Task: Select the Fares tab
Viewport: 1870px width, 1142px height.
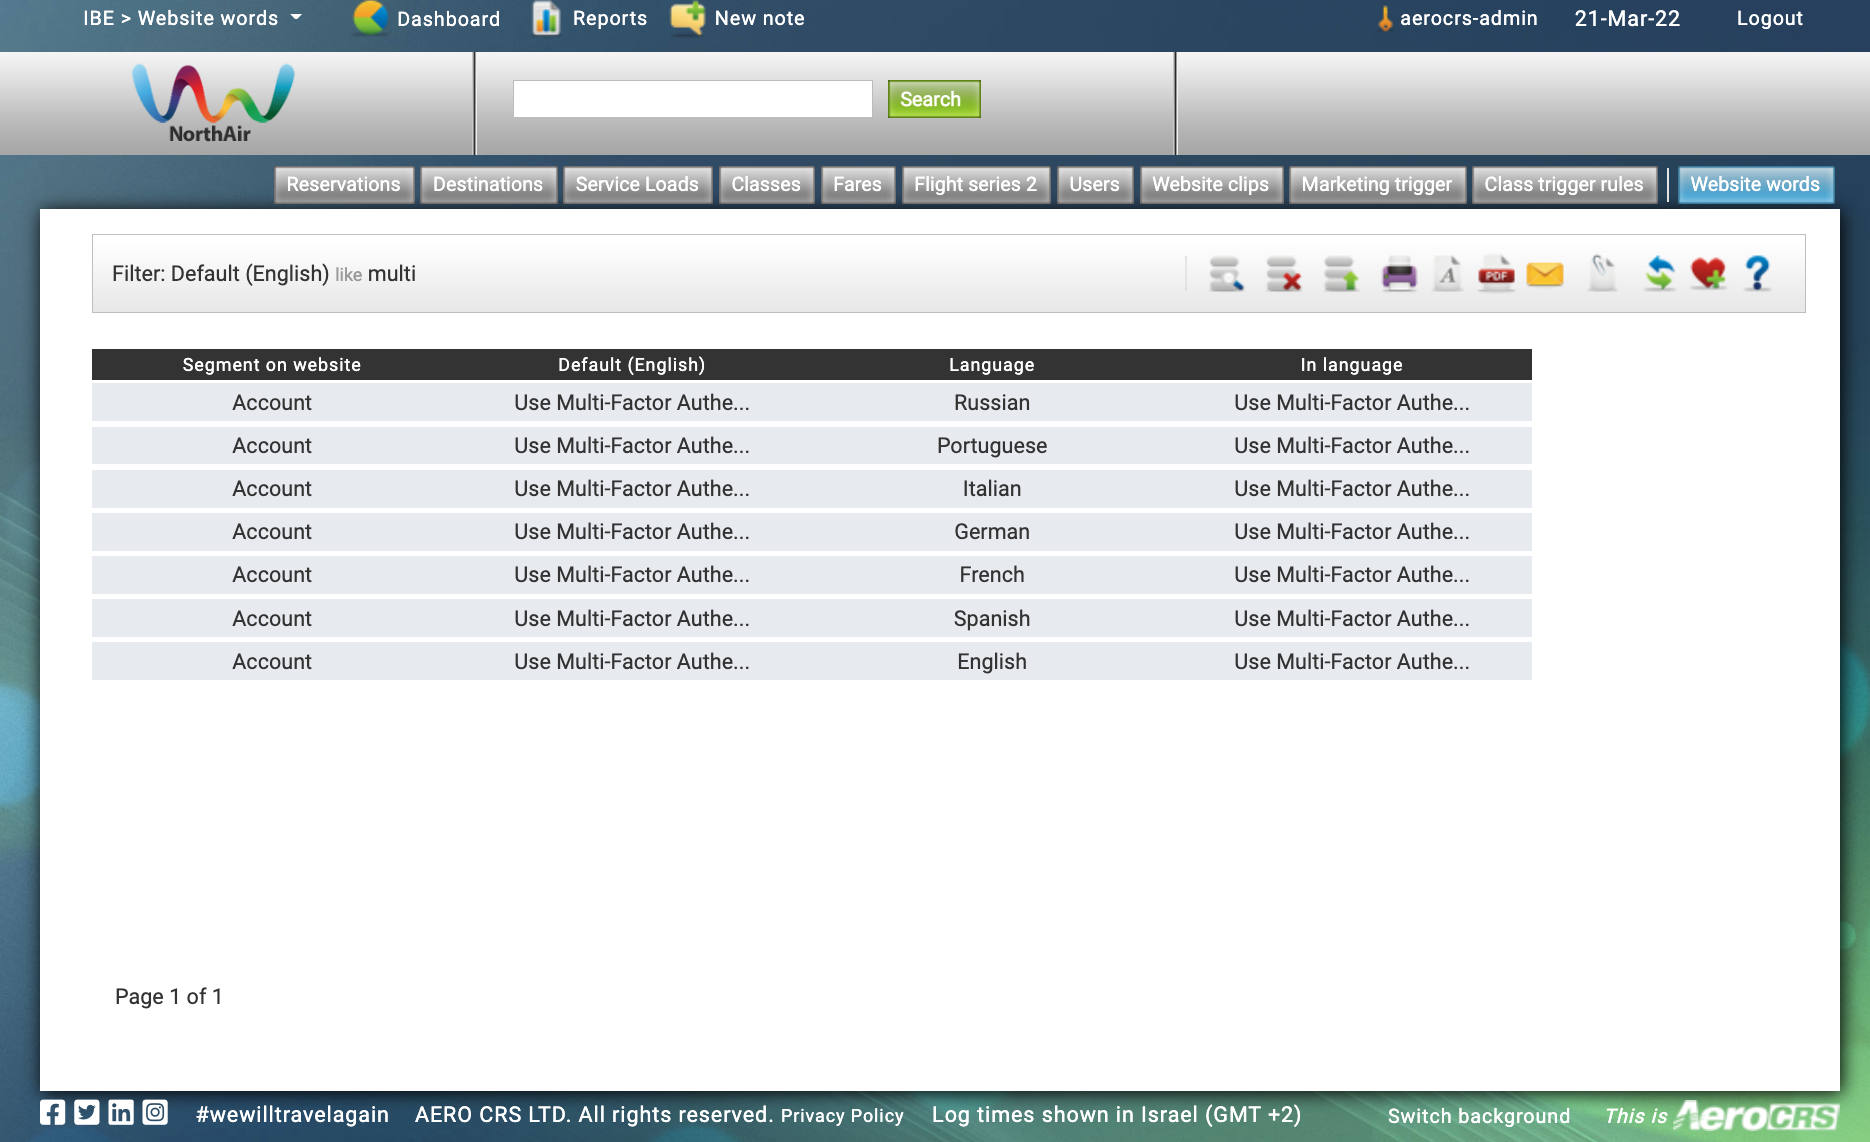Action: click(x=857, y=184)
